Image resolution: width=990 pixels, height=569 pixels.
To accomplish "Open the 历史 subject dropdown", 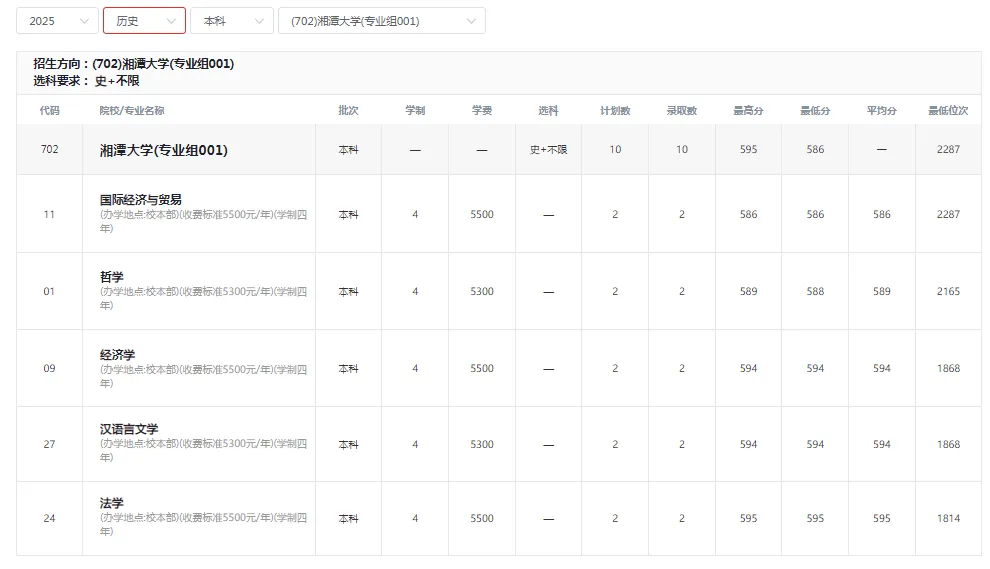I will [x=144, y=21].
